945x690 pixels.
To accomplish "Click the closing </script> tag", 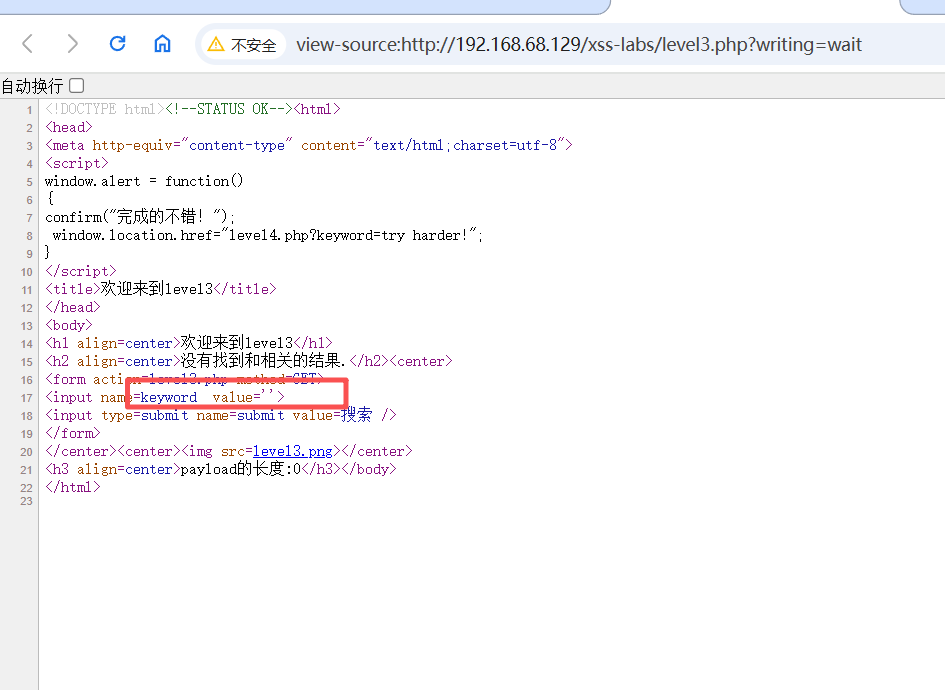I will (81, 271).
